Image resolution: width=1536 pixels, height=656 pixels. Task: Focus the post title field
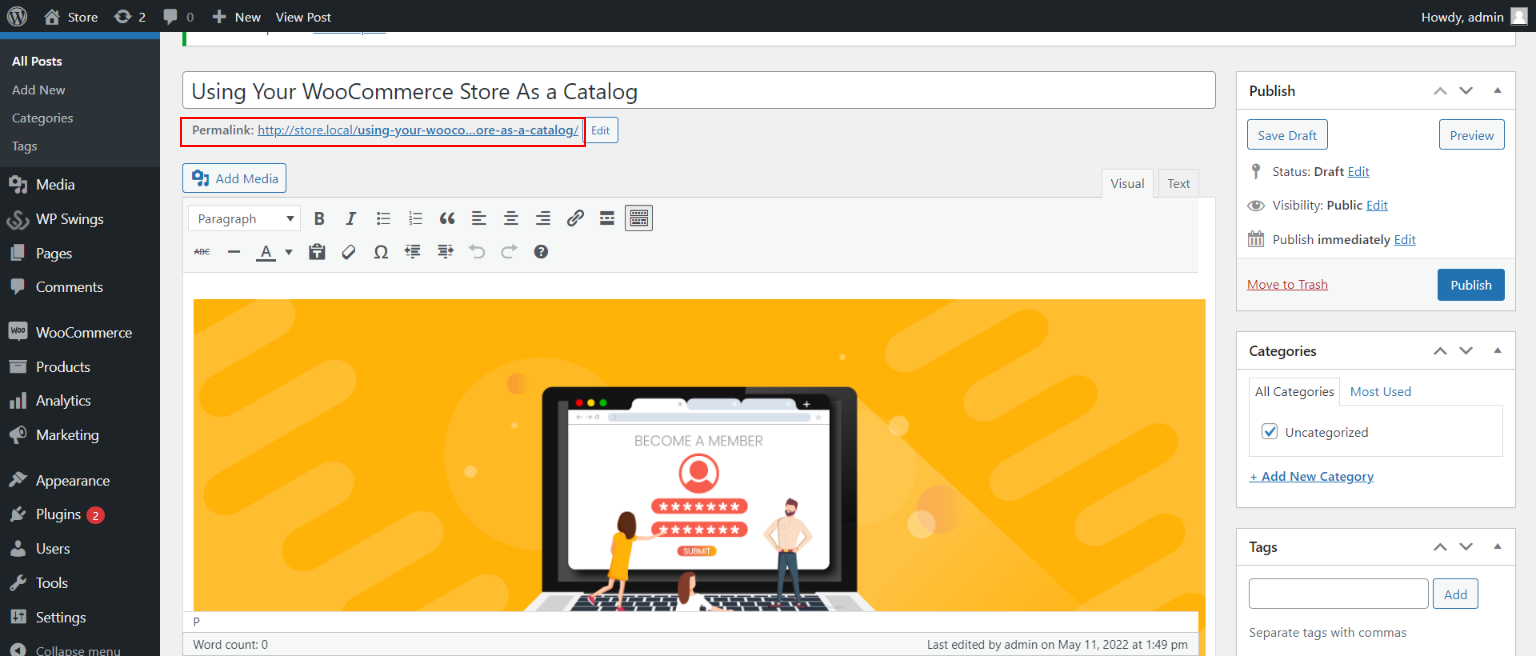pyautogui.click(x=698, y=90)
